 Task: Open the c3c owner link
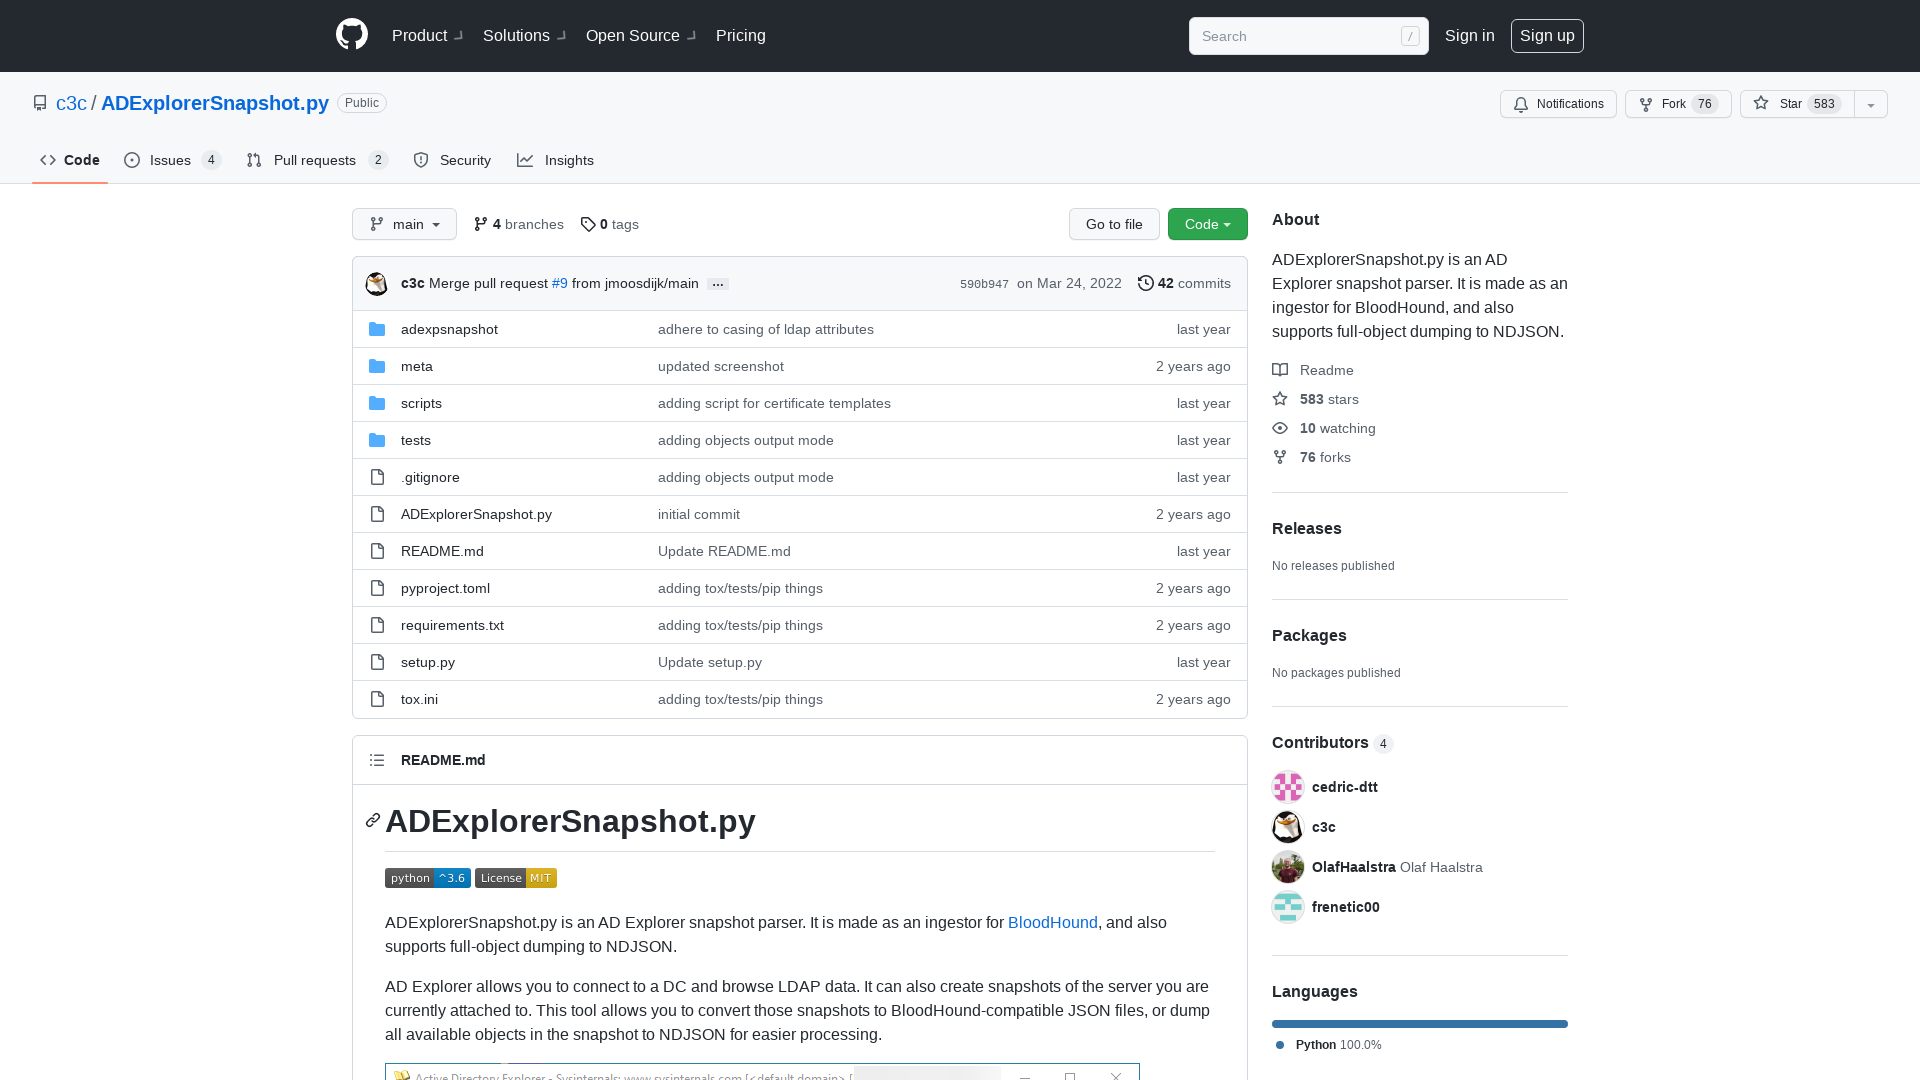pos(71,103)
